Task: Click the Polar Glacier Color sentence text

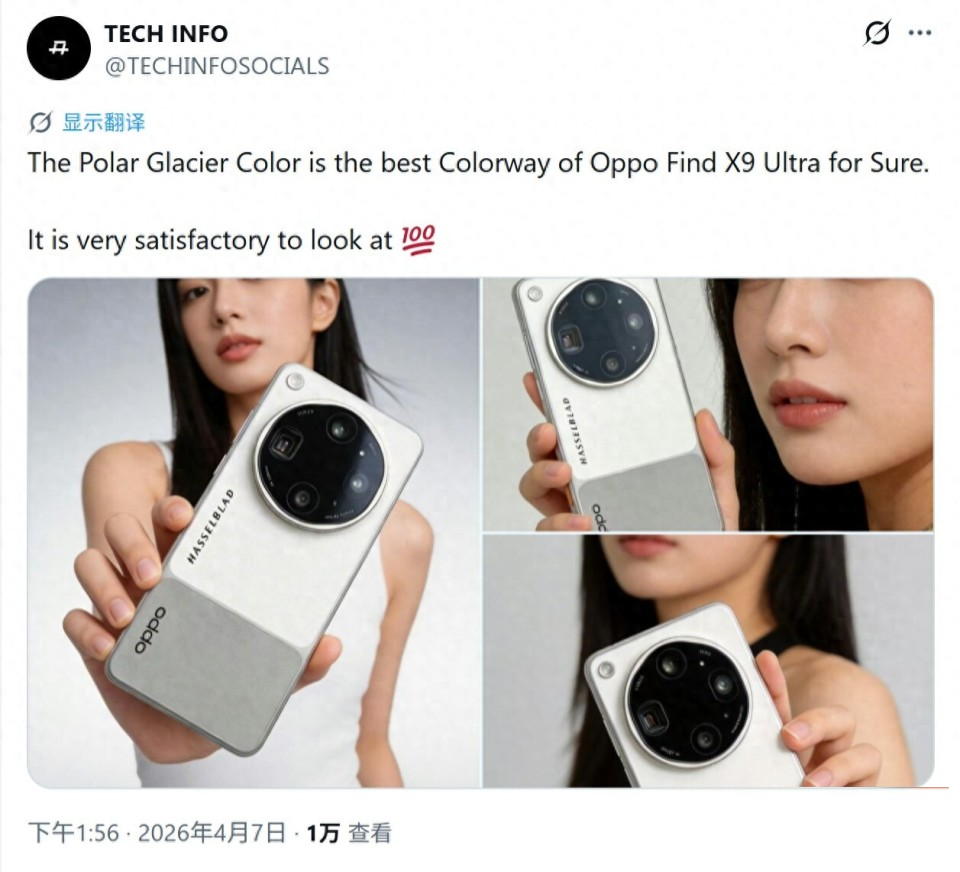Action: pyautogui.click(x=478, y=163)
